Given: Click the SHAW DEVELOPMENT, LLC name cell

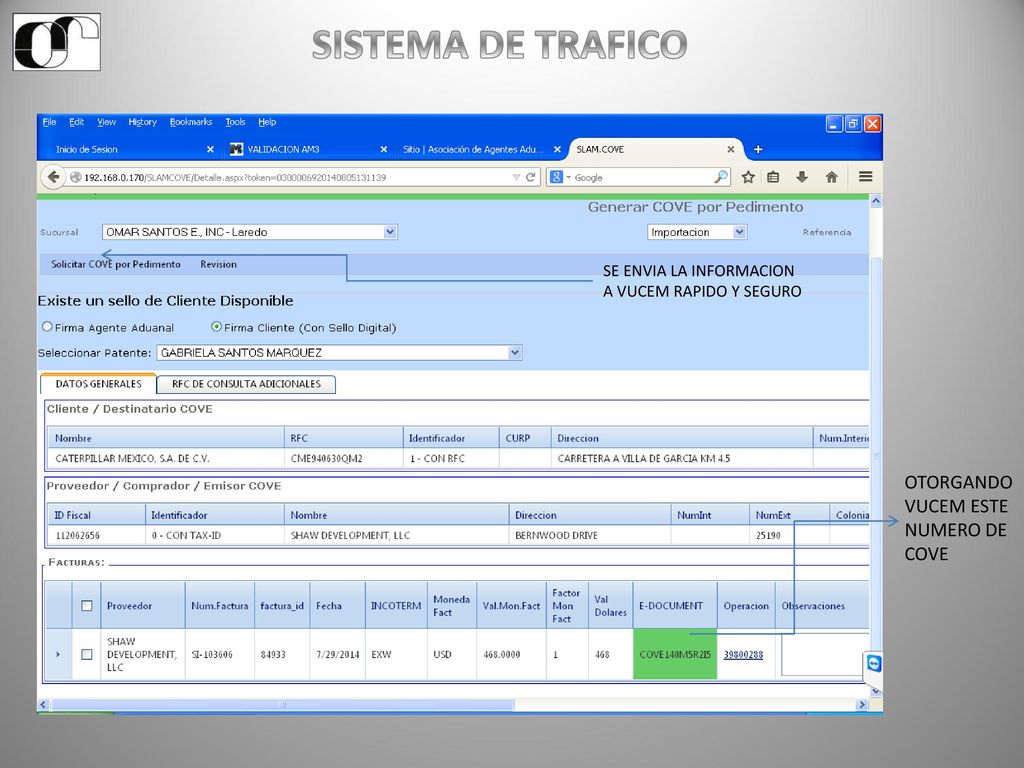Looking at the screenshot, I should (x=396, y=536).
